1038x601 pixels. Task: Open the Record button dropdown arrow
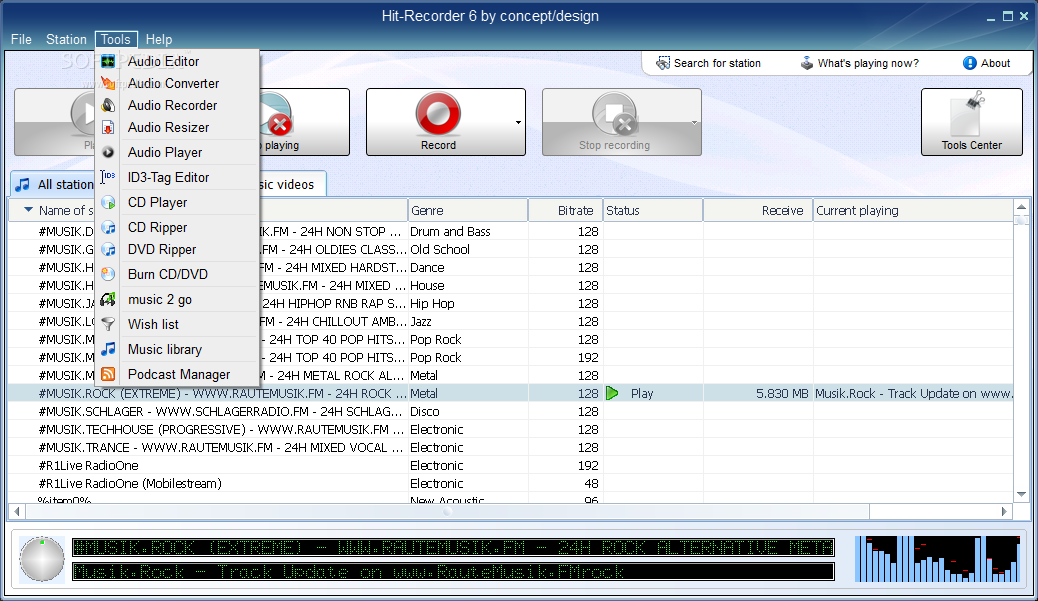pyautogui.click(x=518, y=122)
